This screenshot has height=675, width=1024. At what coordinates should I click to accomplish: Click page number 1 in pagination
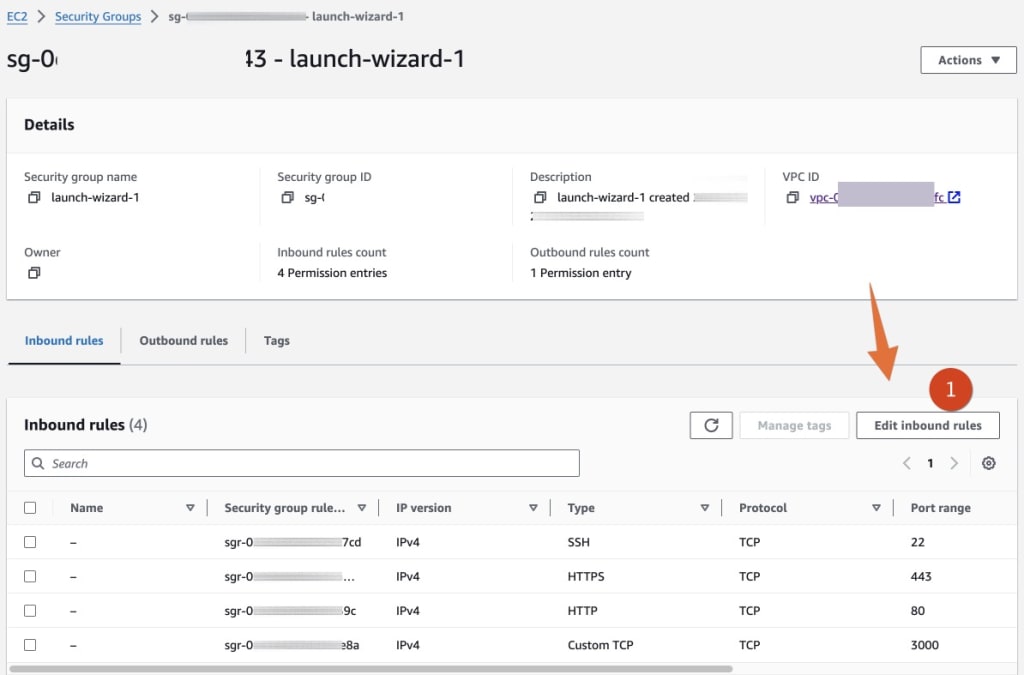tap(930, 463)
